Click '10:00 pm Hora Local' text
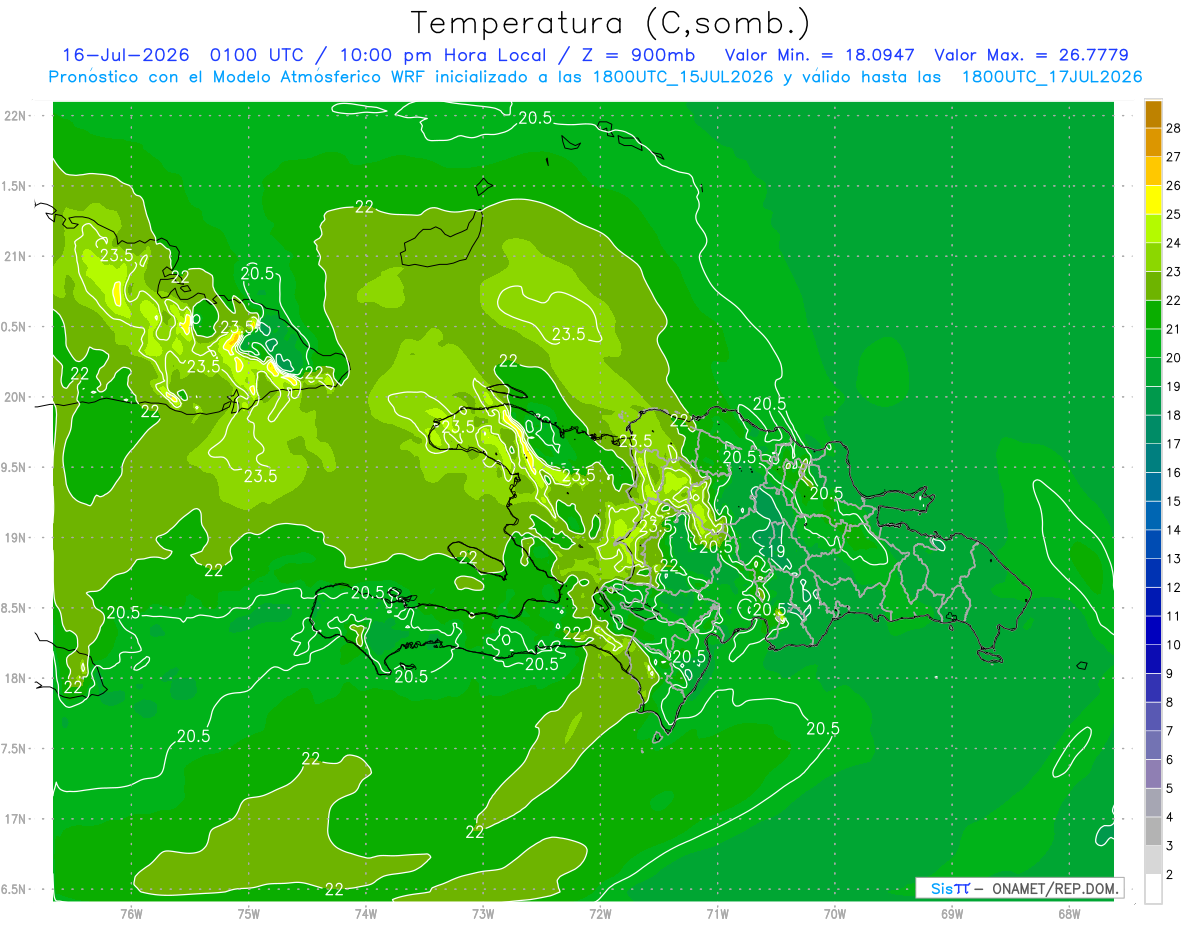 click(443, 55)
